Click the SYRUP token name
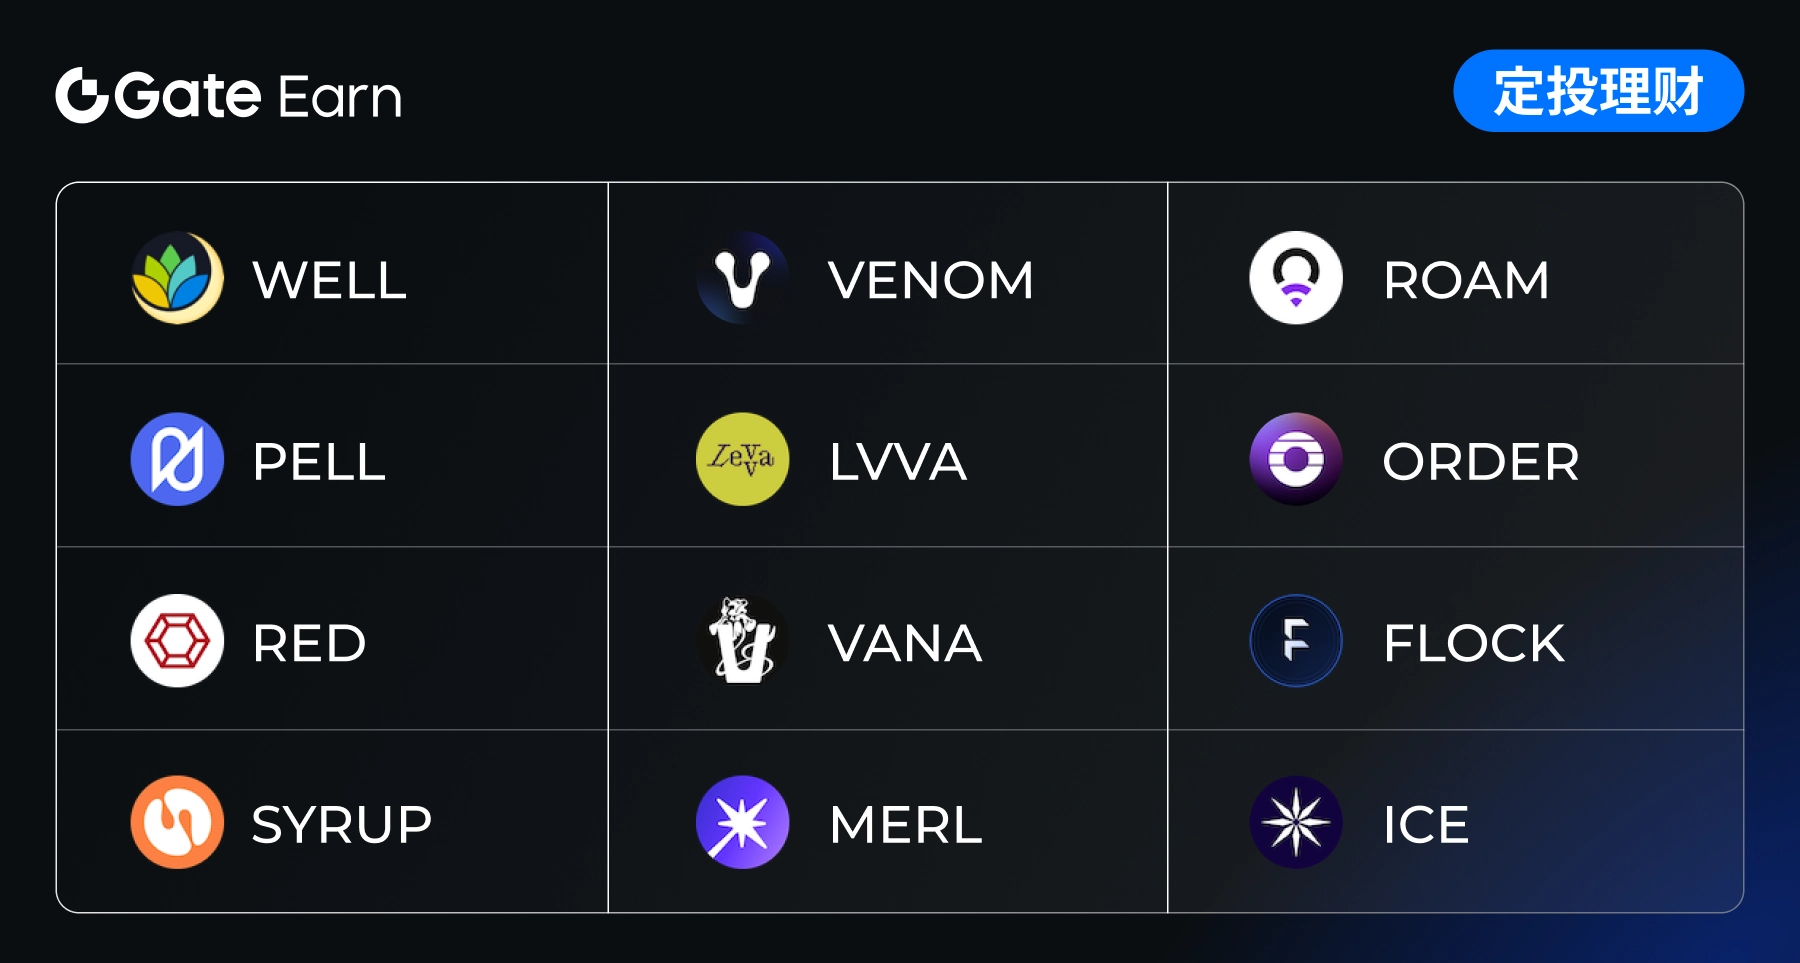1800x963 pixels. (342, 825)
